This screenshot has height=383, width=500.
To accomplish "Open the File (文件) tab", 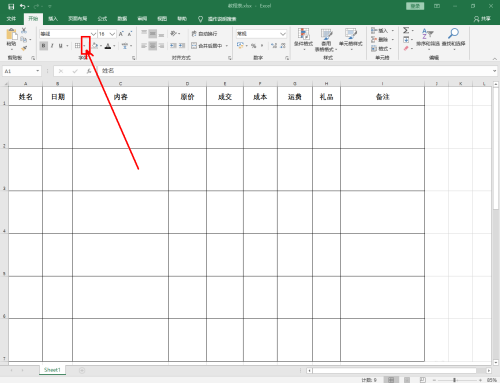I will point(11,19).
